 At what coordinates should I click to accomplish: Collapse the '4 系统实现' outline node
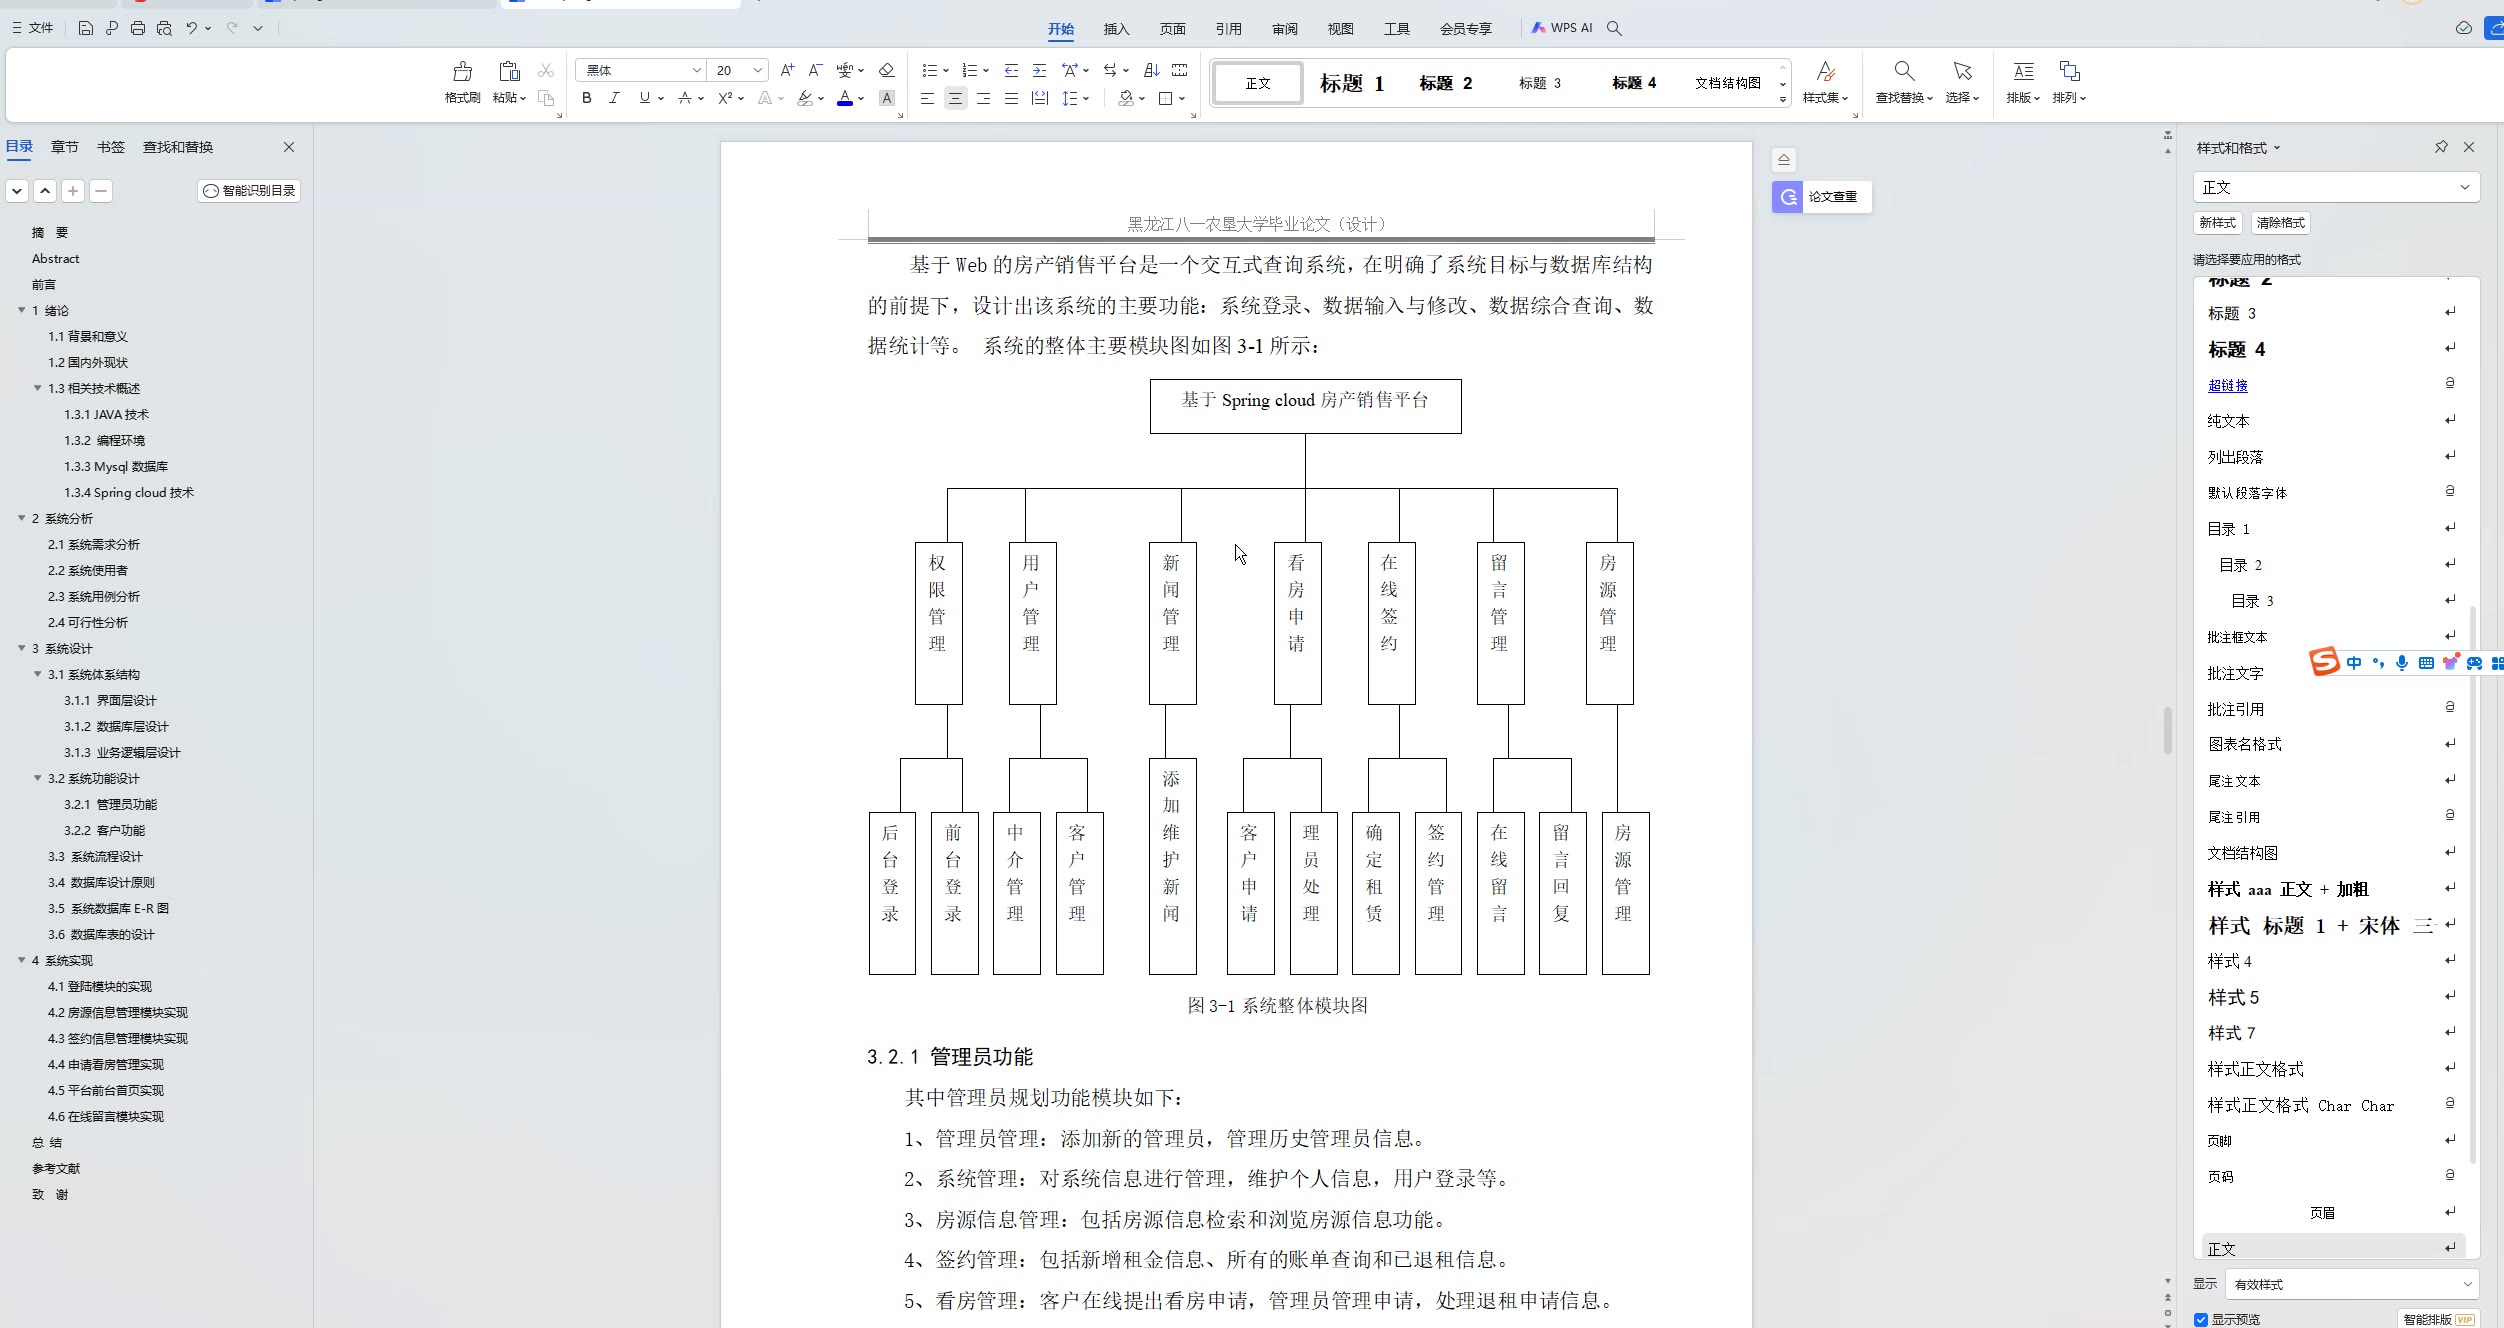click(x=21, y=960)
